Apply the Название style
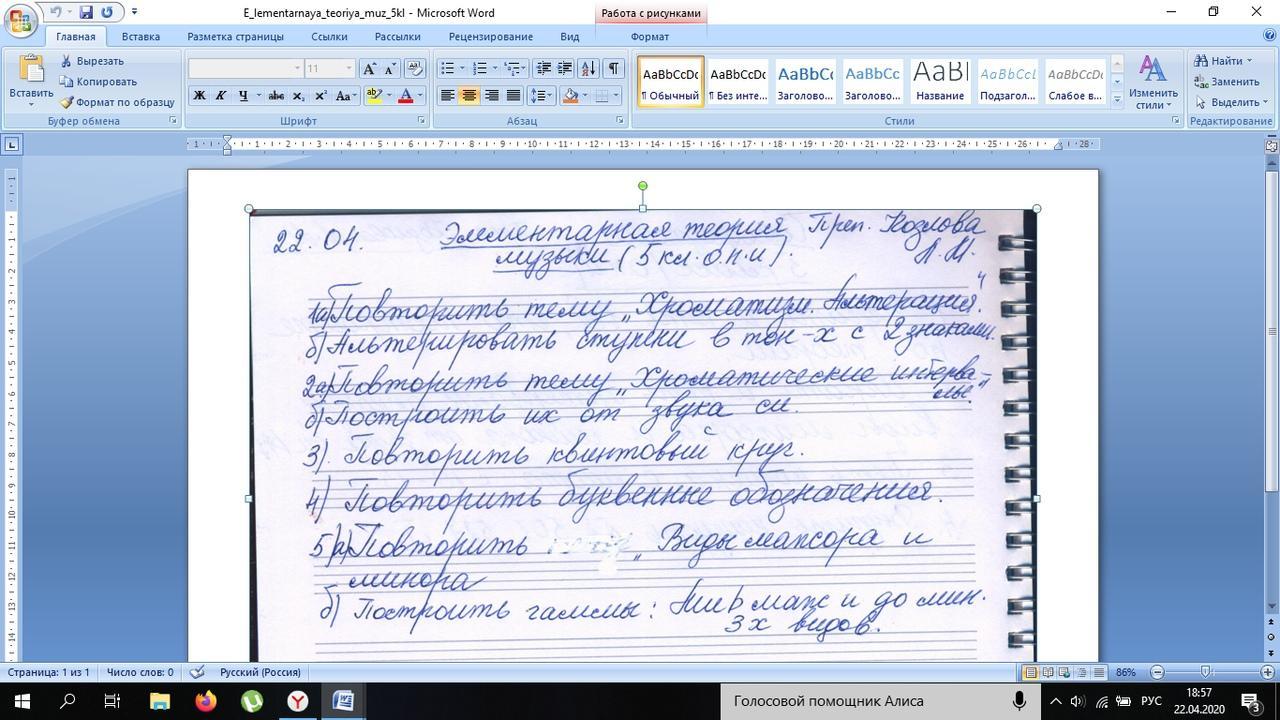 tap(940, 81)
